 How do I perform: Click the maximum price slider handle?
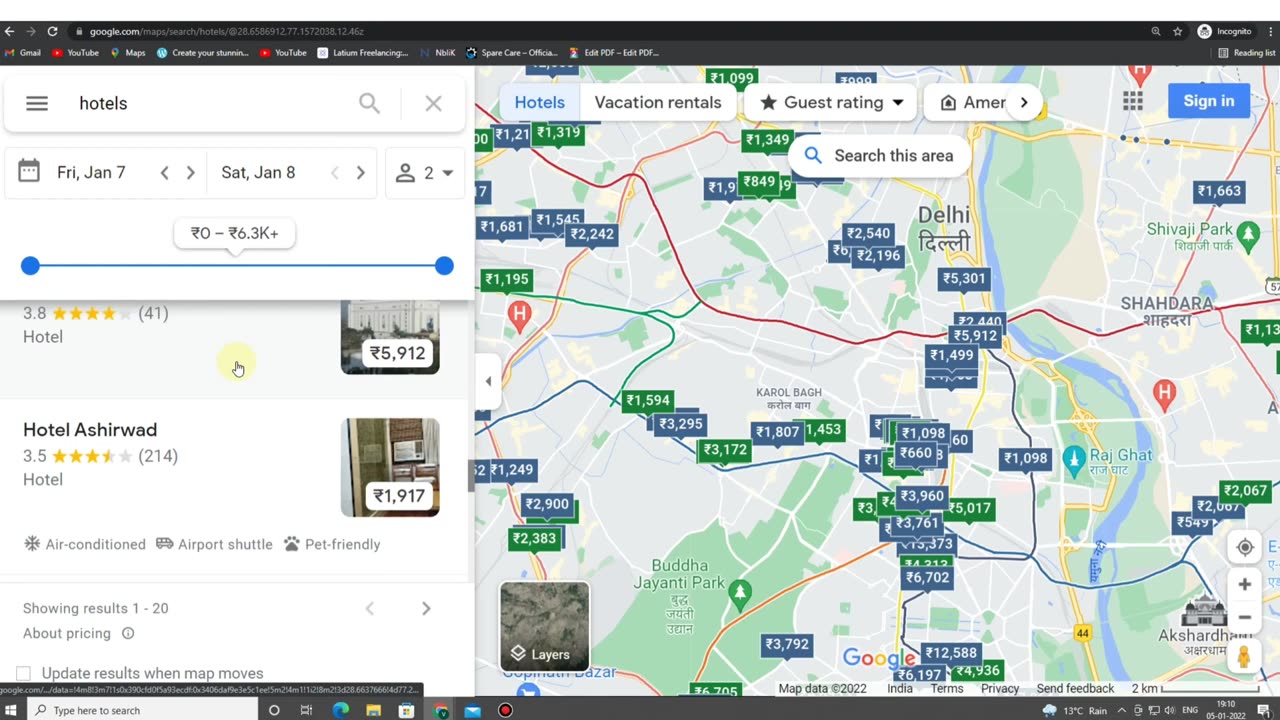tap(444, 265)
